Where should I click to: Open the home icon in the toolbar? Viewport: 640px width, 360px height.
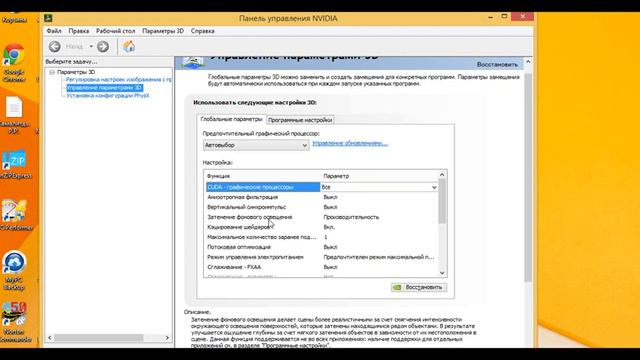click(x=129, y=46)
